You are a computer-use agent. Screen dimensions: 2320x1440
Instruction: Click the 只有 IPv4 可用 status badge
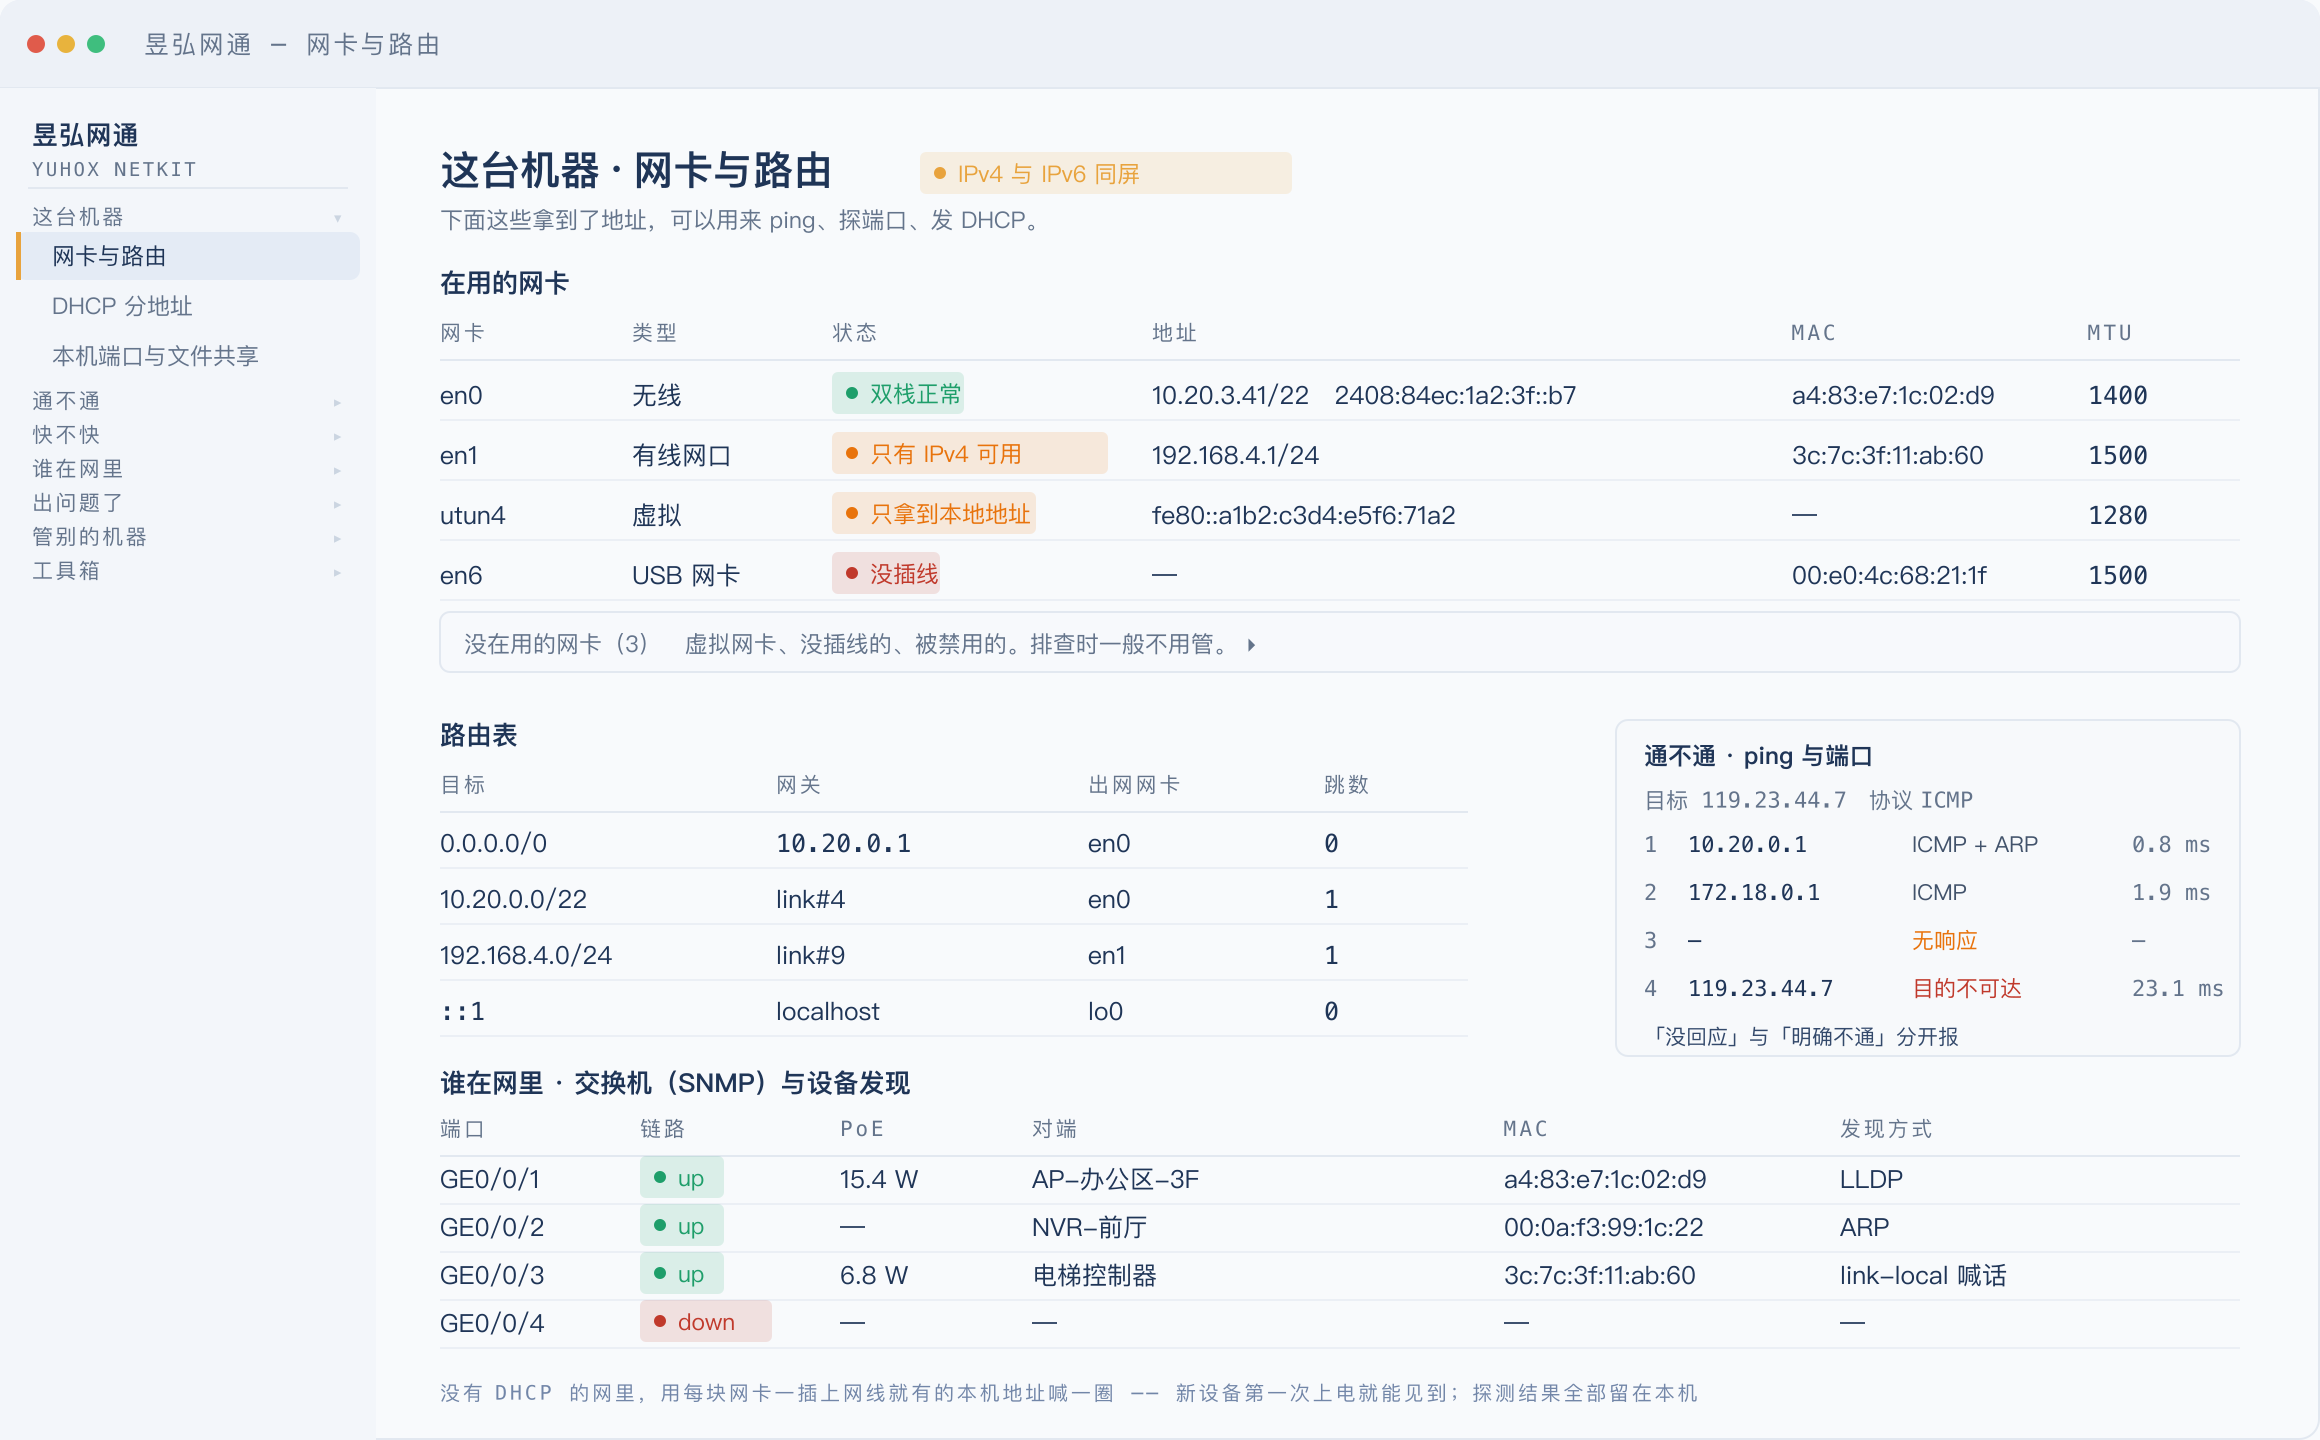click(969, 454)
